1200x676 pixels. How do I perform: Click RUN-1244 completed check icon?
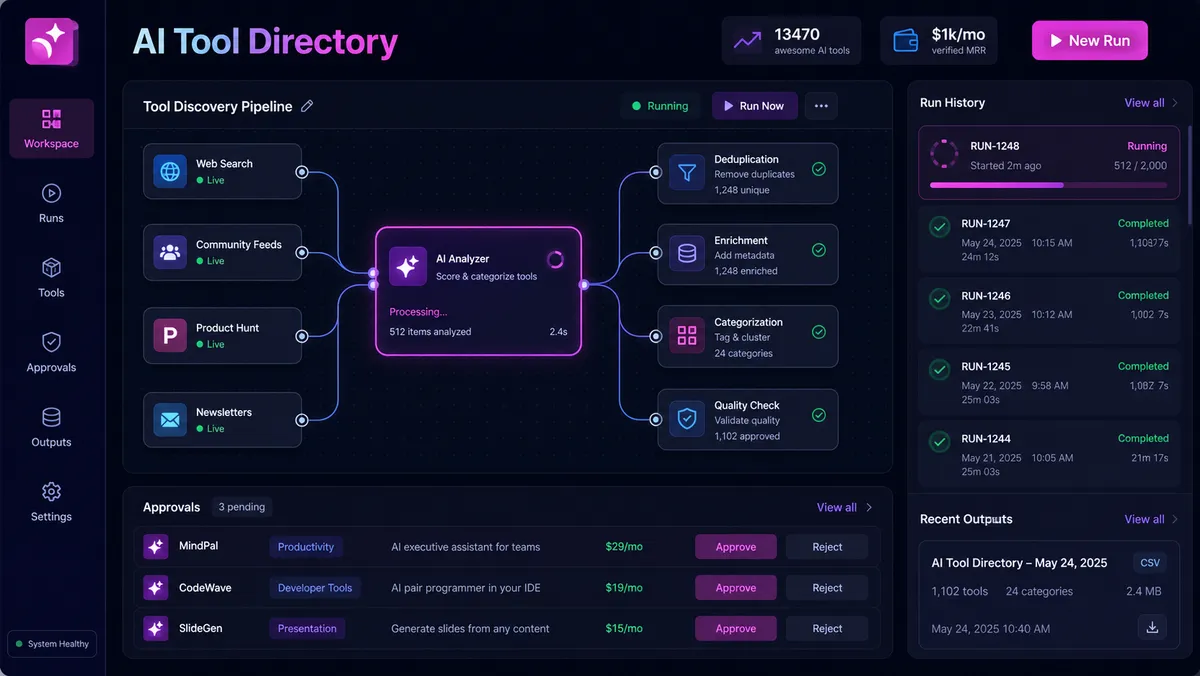(939, 441)
